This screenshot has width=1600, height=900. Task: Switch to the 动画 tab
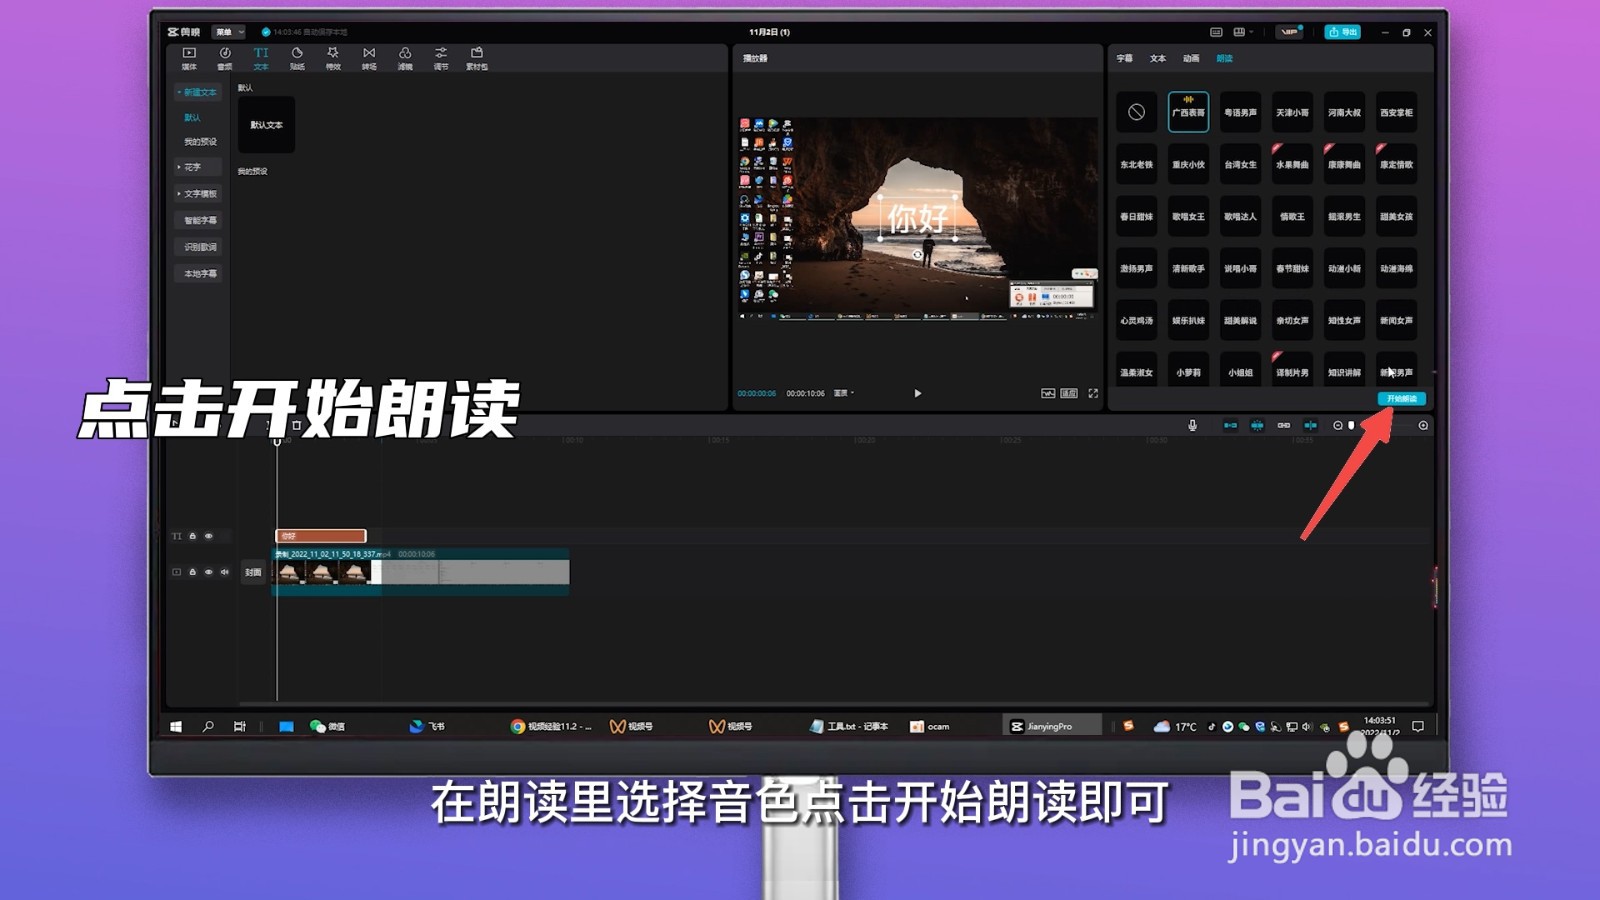[x=1189, y=59]
